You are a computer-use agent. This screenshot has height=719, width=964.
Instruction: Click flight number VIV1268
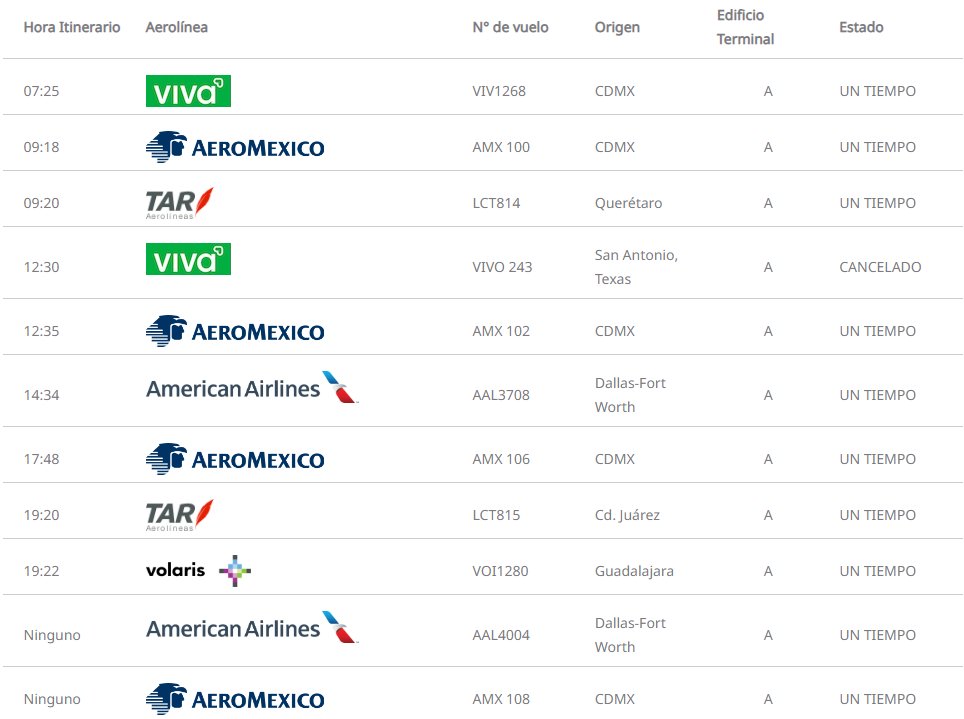point(499,91)
